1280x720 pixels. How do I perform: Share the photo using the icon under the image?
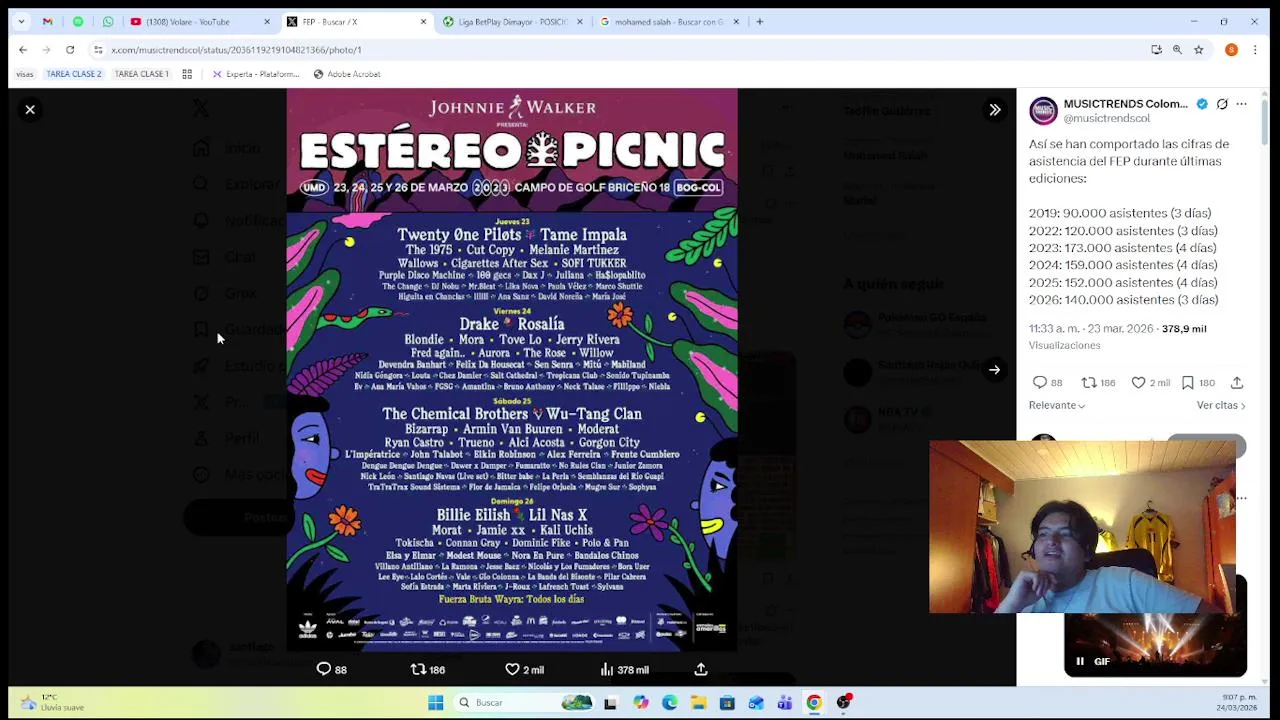point(701,669)
